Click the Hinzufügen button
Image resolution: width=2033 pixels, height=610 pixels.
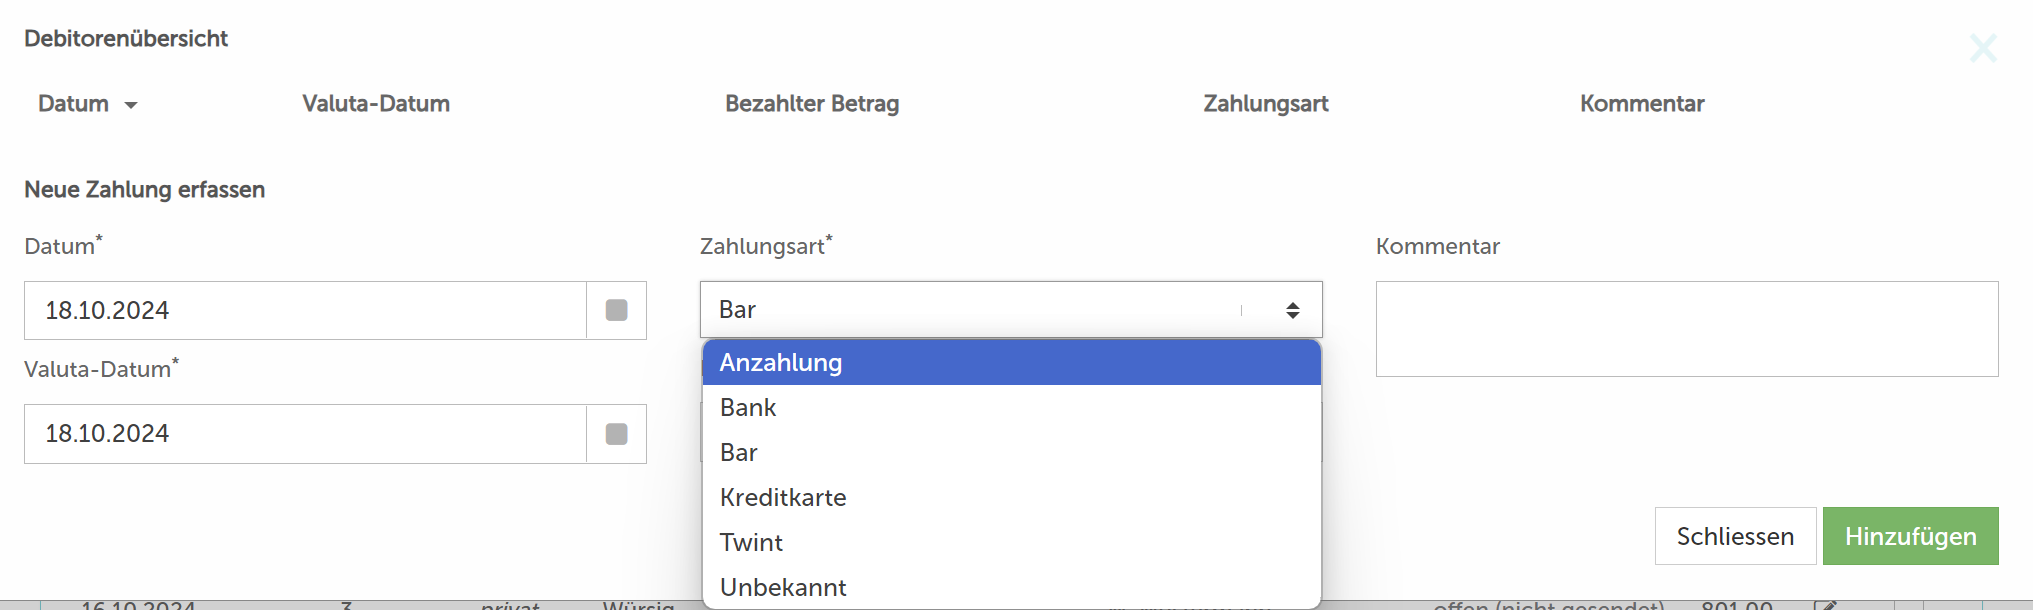click(1910, 536)
